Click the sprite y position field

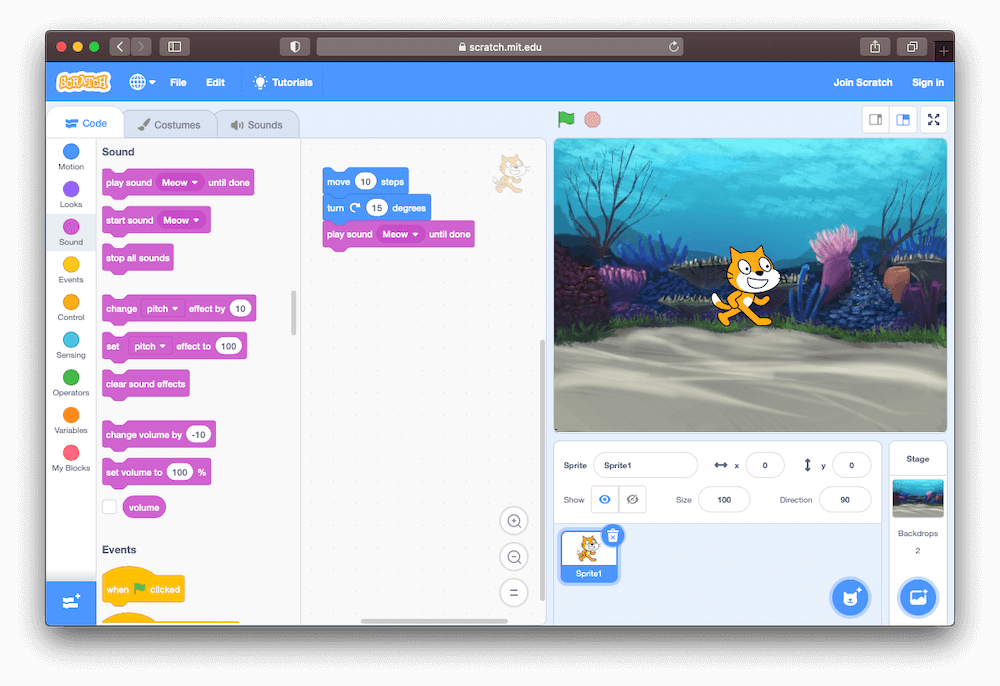click(x=851, y=465)
